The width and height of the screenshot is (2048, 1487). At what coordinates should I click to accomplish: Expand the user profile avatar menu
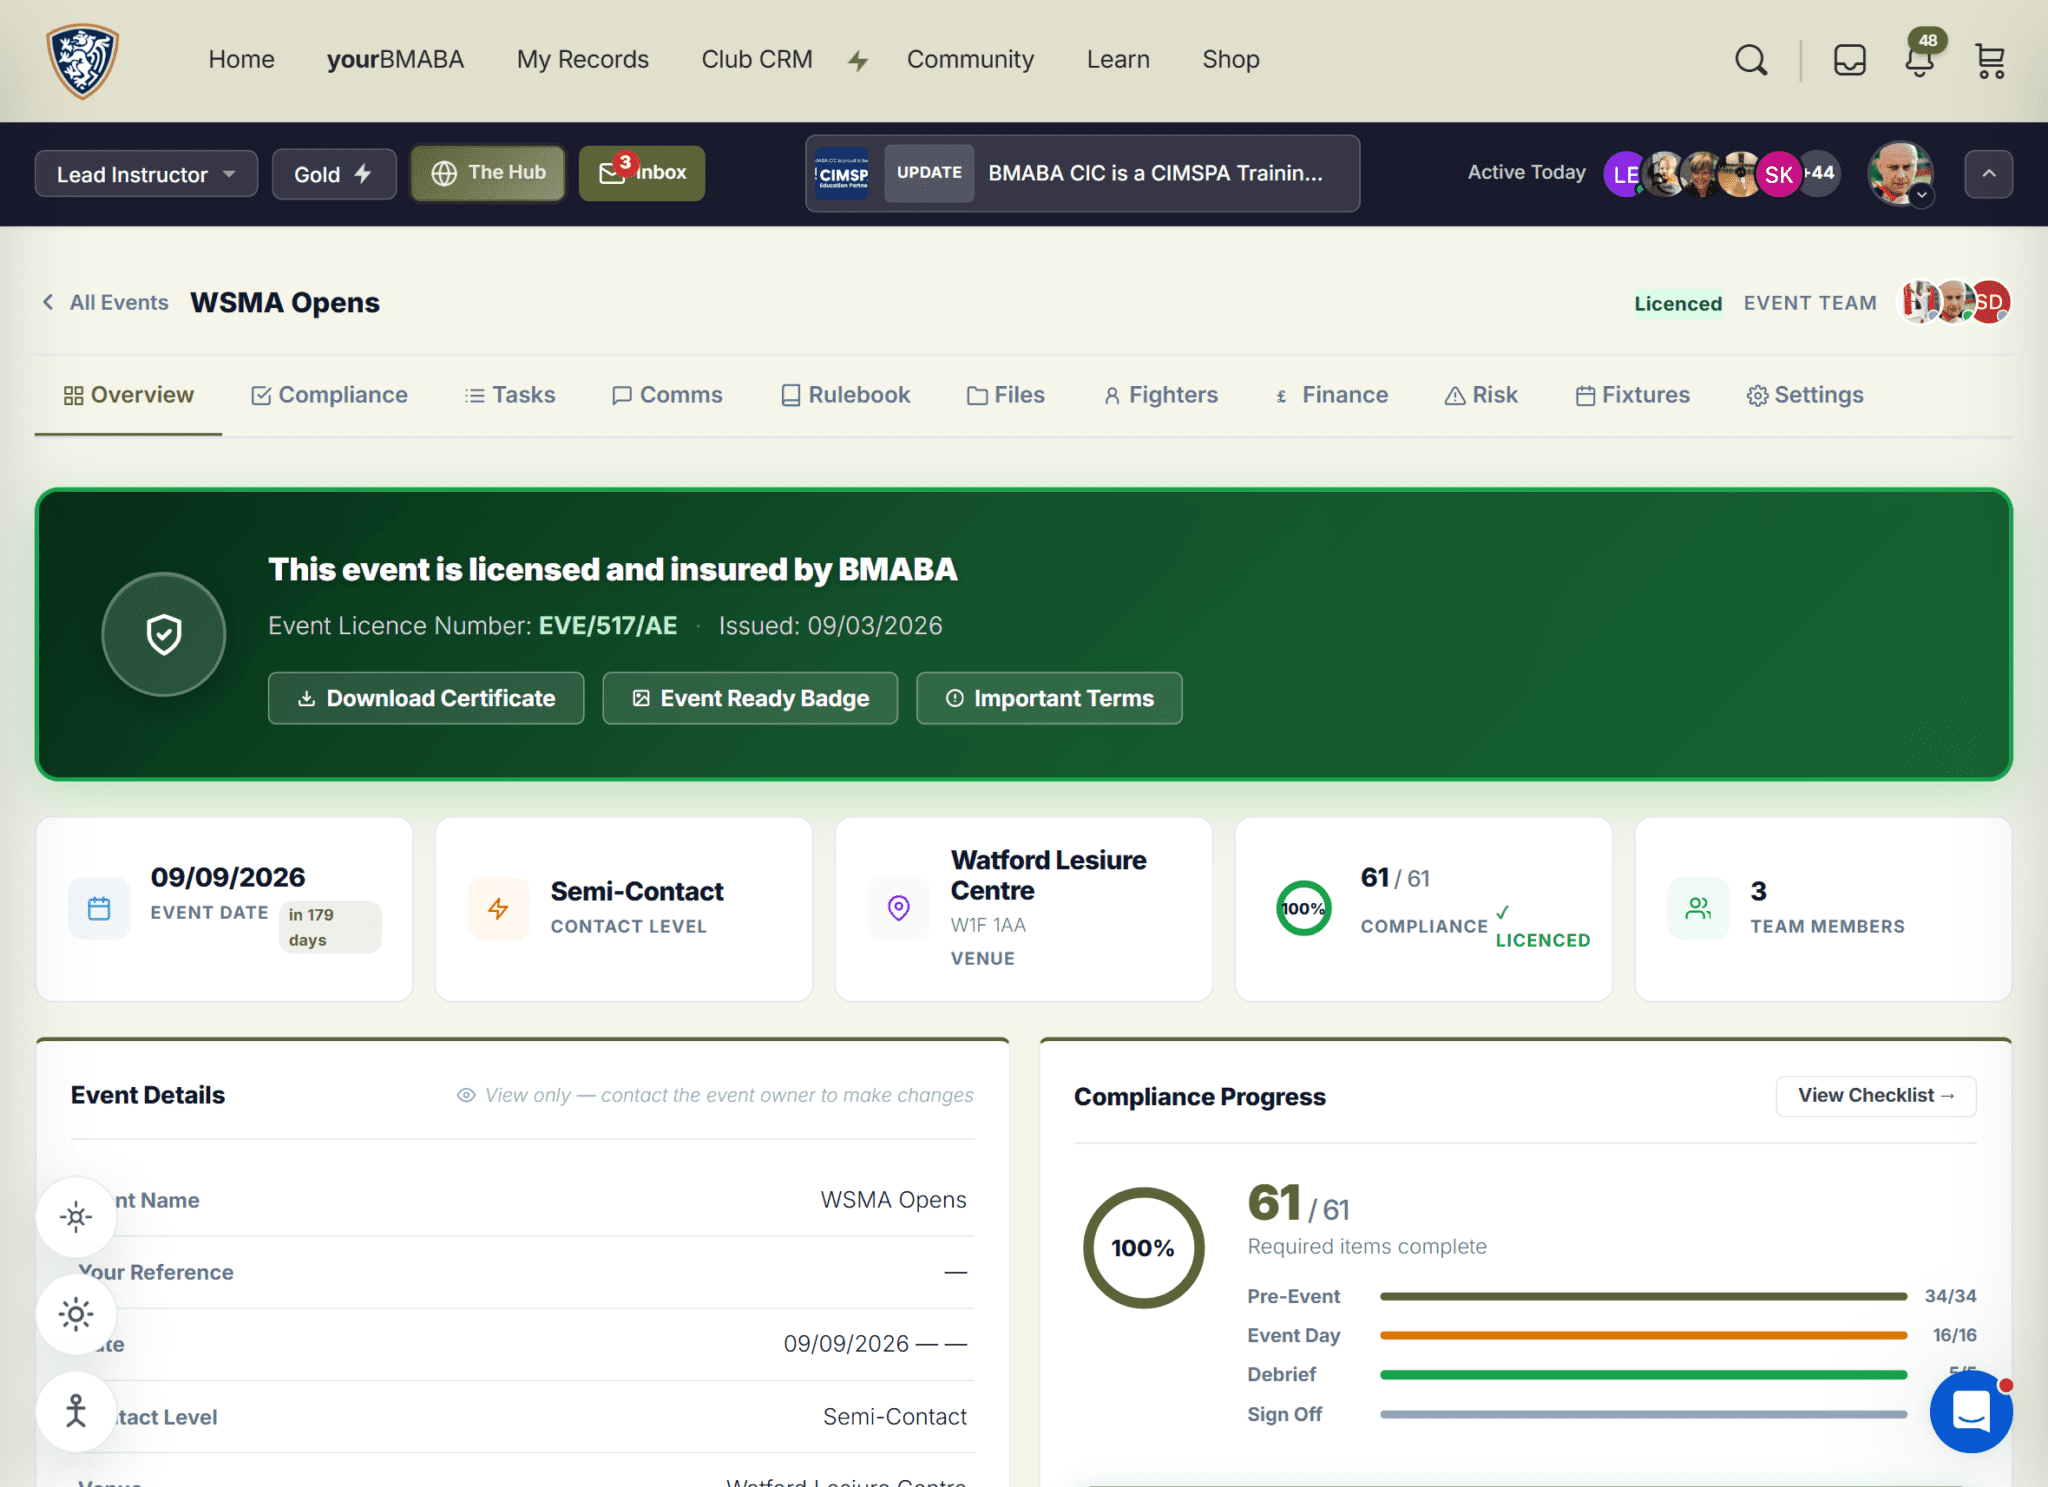pyautogui.click(x=1900, y=174)
